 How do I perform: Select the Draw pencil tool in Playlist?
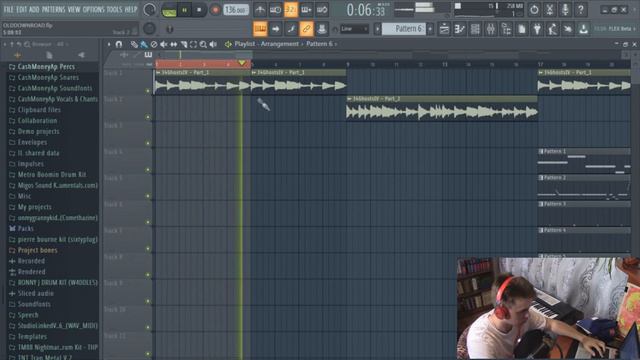tap(134, 44)
